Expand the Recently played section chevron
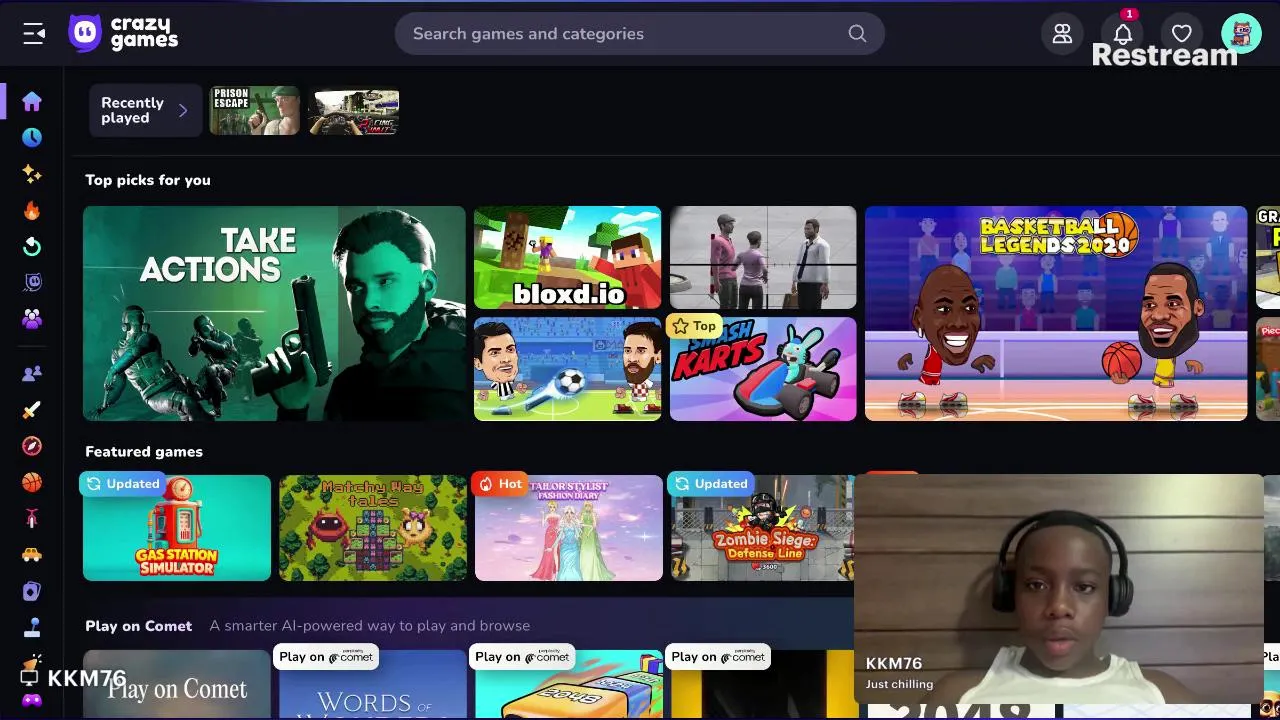Viewport: 1280px width, 720px height. pos(182,110)
